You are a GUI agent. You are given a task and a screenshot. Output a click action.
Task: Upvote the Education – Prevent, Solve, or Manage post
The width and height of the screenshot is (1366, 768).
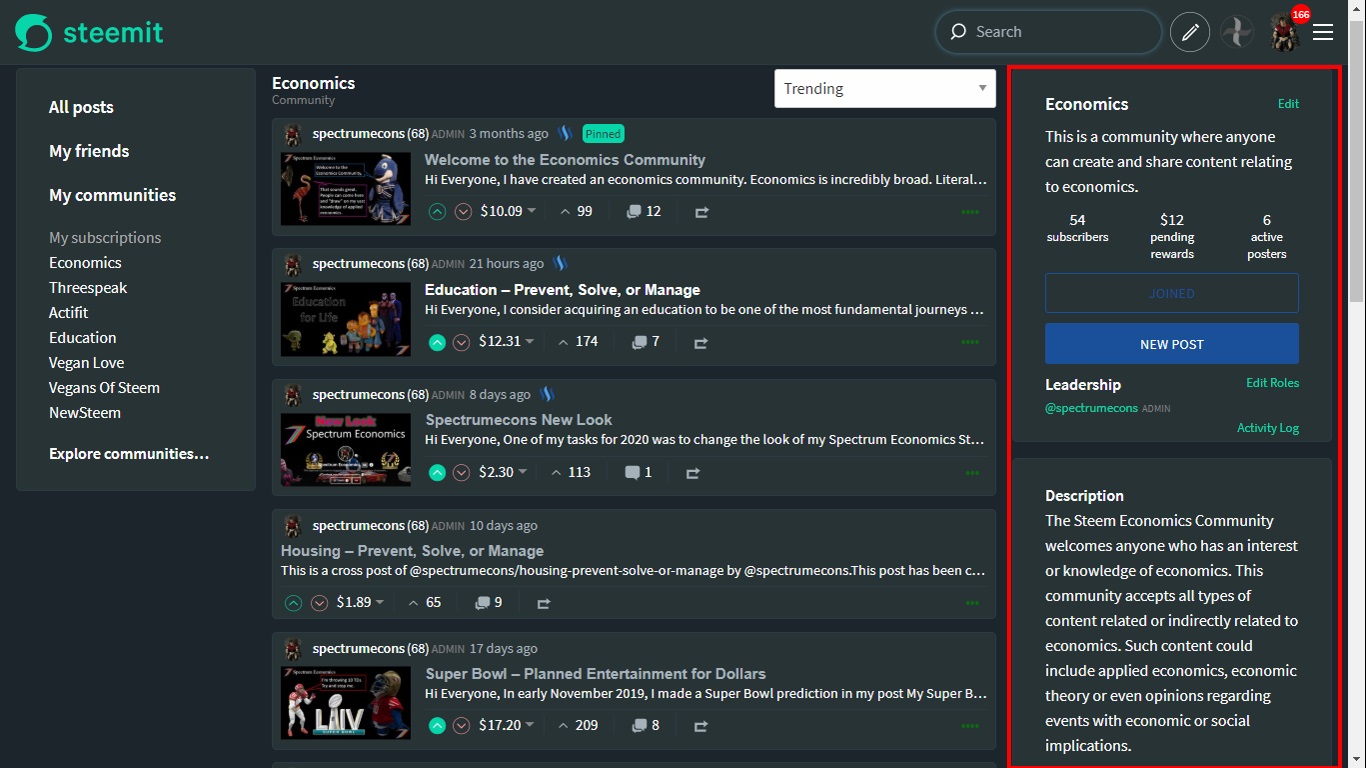pyautogui.click(x=437, y=342)
